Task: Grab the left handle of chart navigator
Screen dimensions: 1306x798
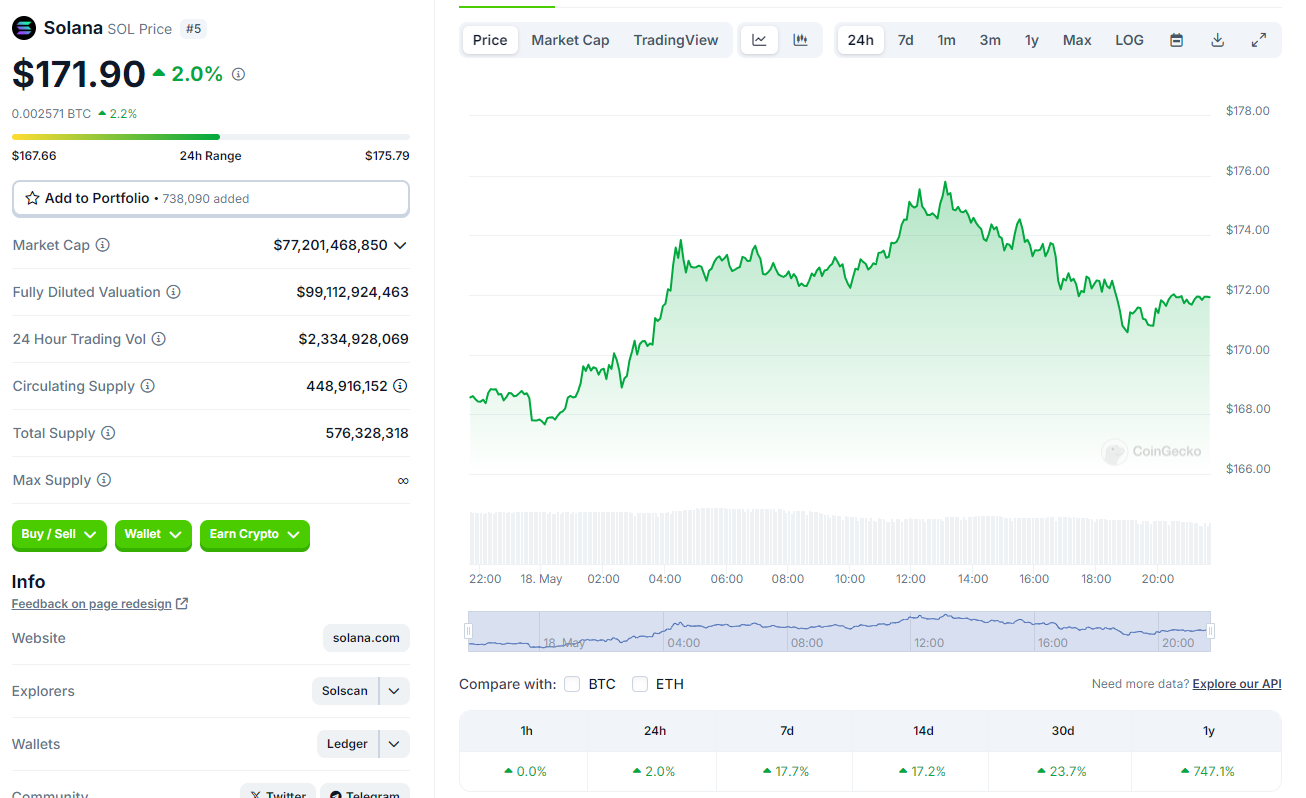Action: click(x=468, y=631)
